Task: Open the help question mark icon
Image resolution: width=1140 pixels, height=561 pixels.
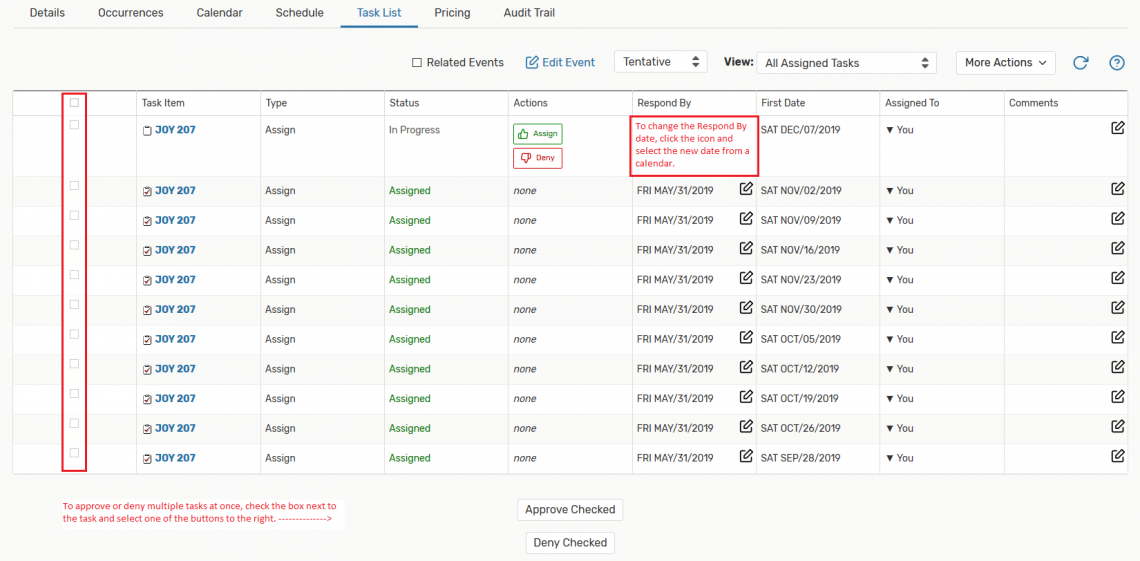Action: (1117, 63)
